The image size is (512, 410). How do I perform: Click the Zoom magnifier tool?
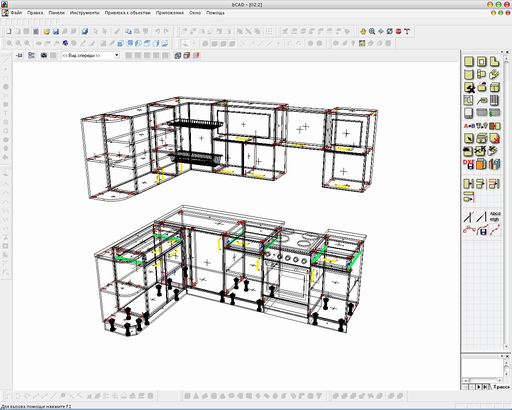372,31
